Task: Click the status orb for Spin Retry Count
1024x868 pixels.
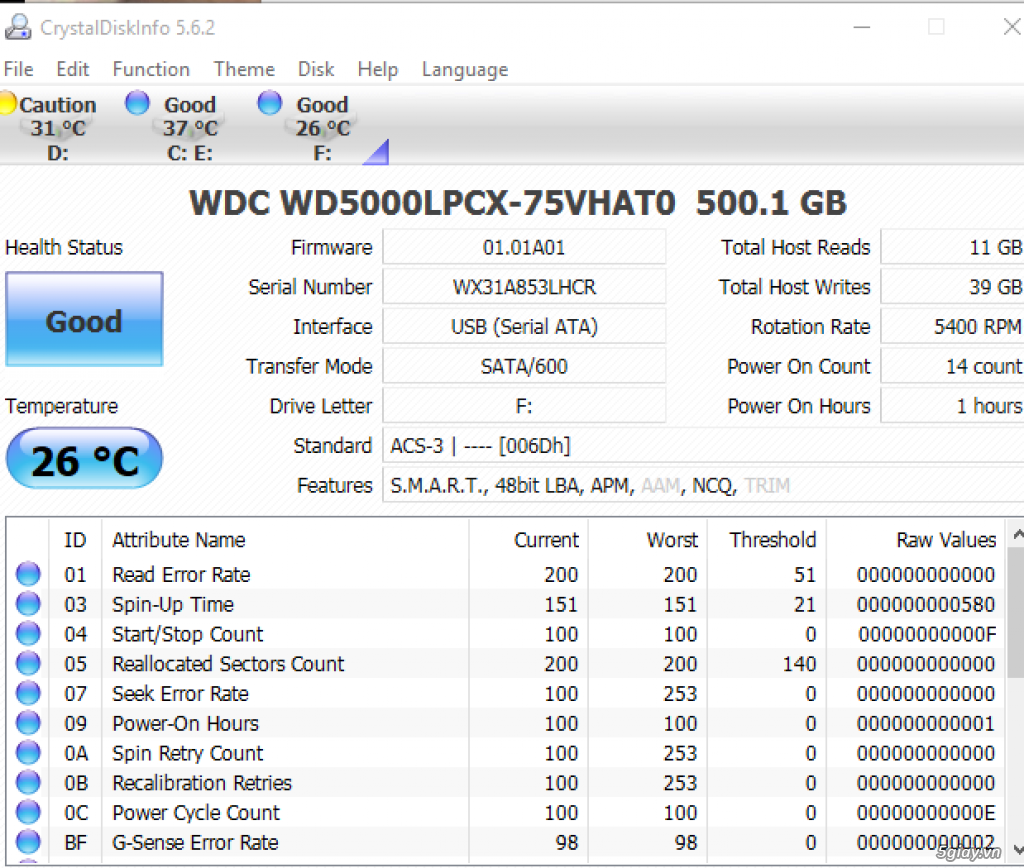Action: pos(28,753)
